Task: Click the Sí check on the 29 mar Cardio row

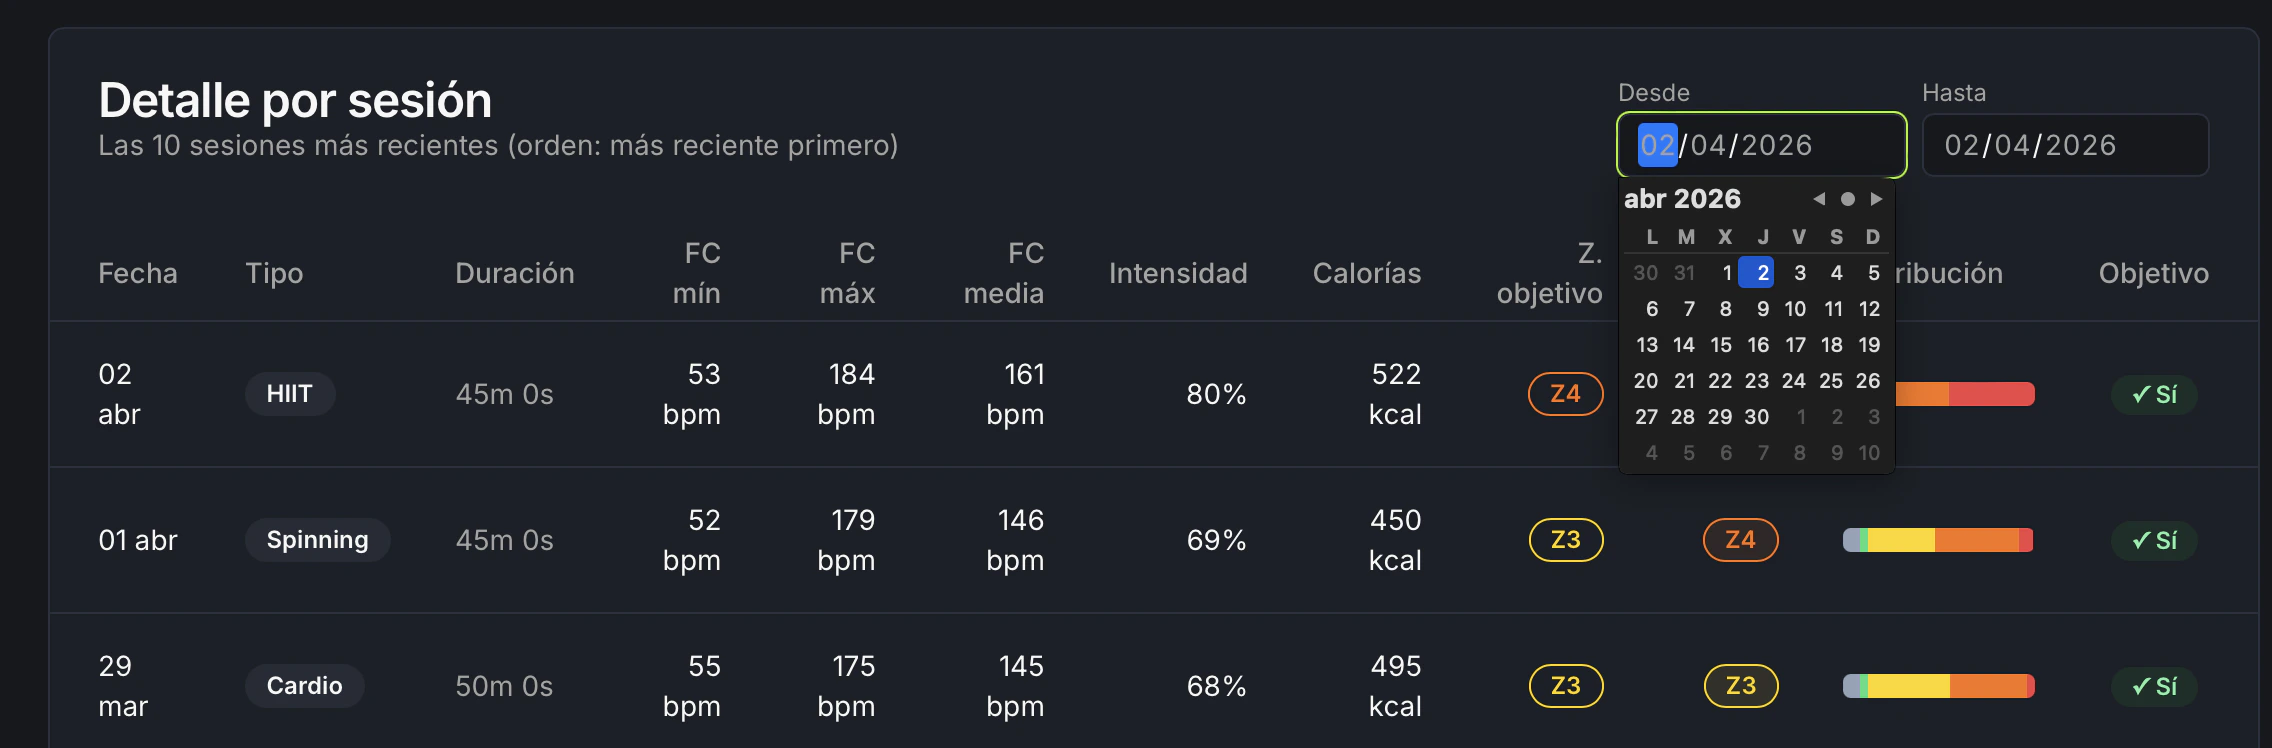Action: [x=2151, y=686]
